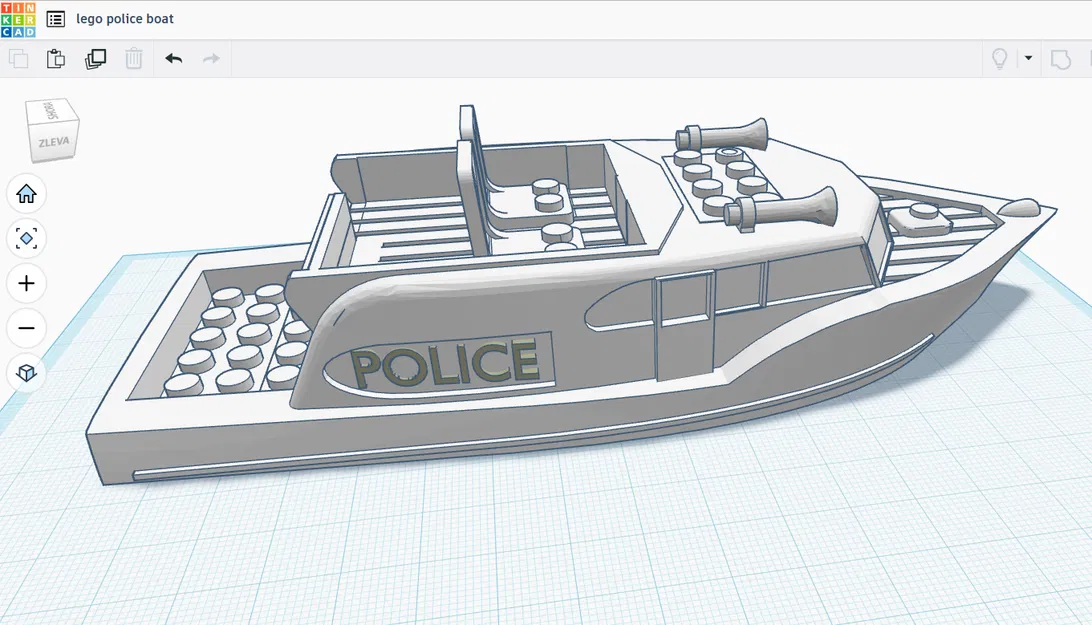Expand the visibility dropdown arrow
1092x625 pixels.
1028,59
